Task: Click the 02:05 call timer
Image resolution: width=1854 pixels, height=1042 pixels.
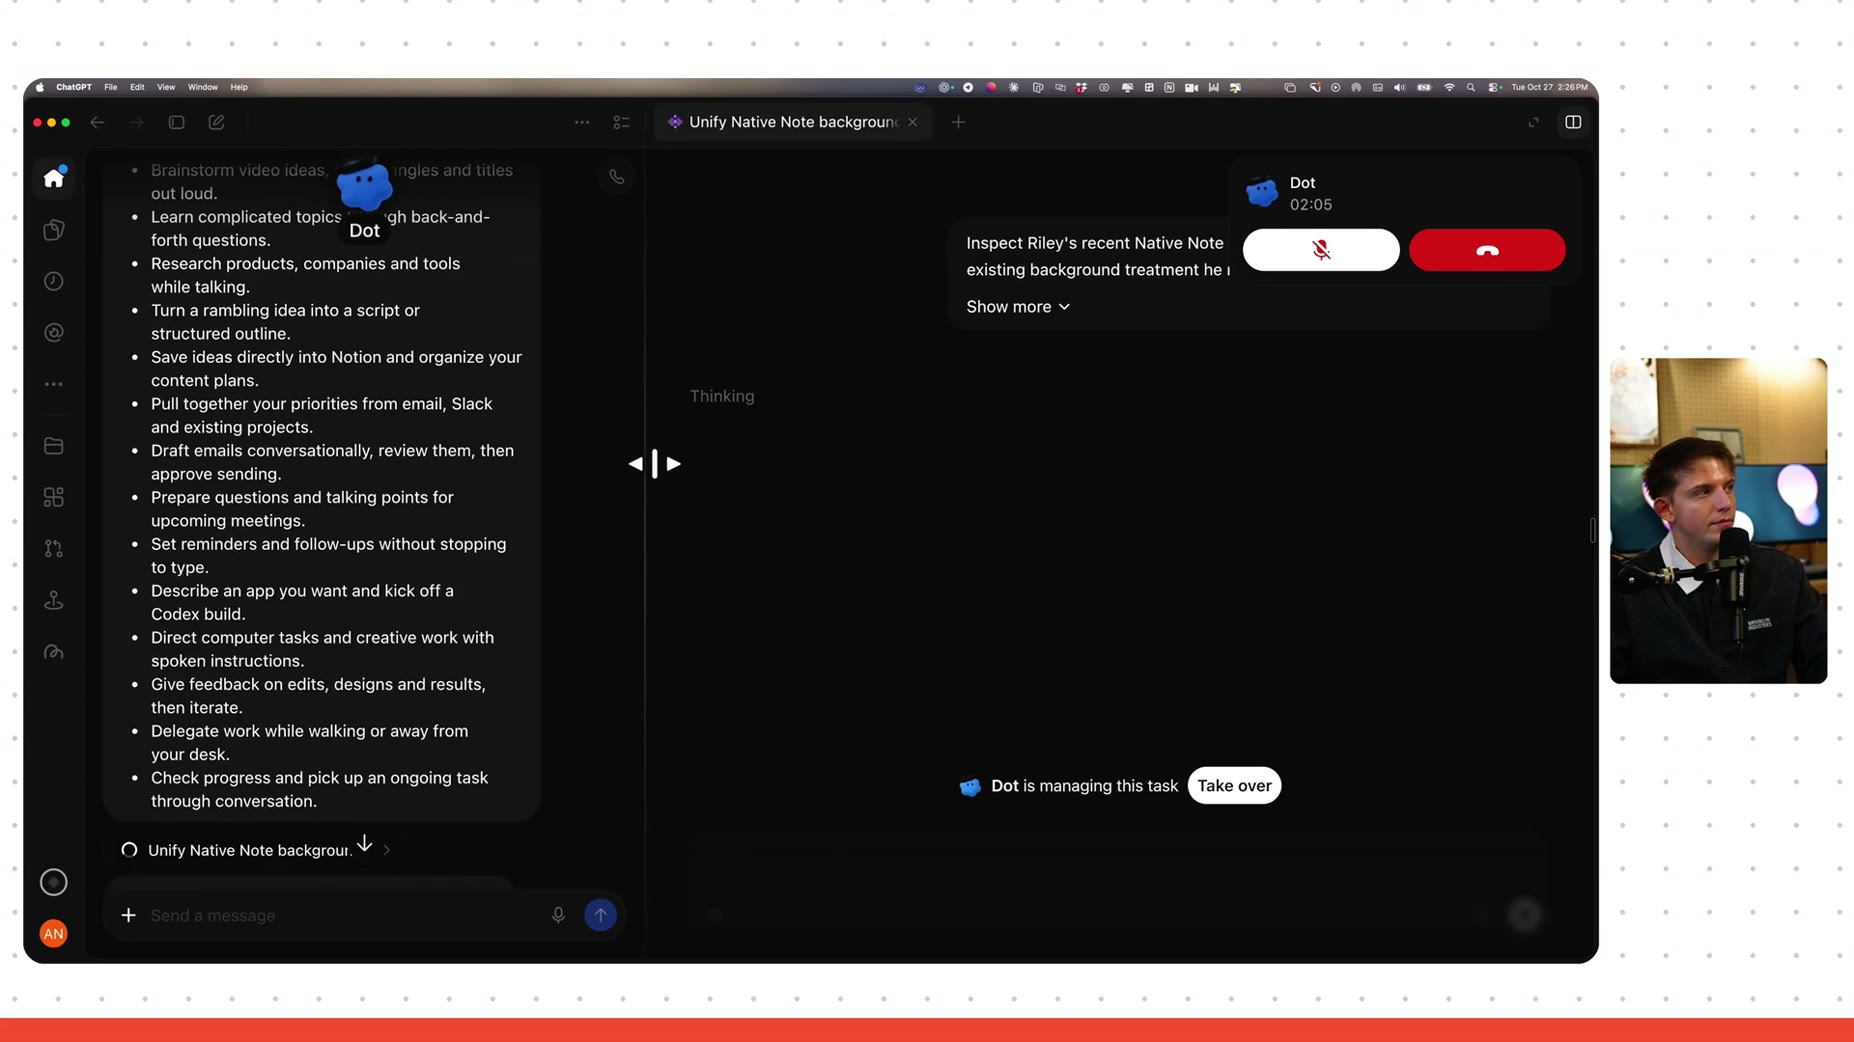Action: pos(1310,205)
